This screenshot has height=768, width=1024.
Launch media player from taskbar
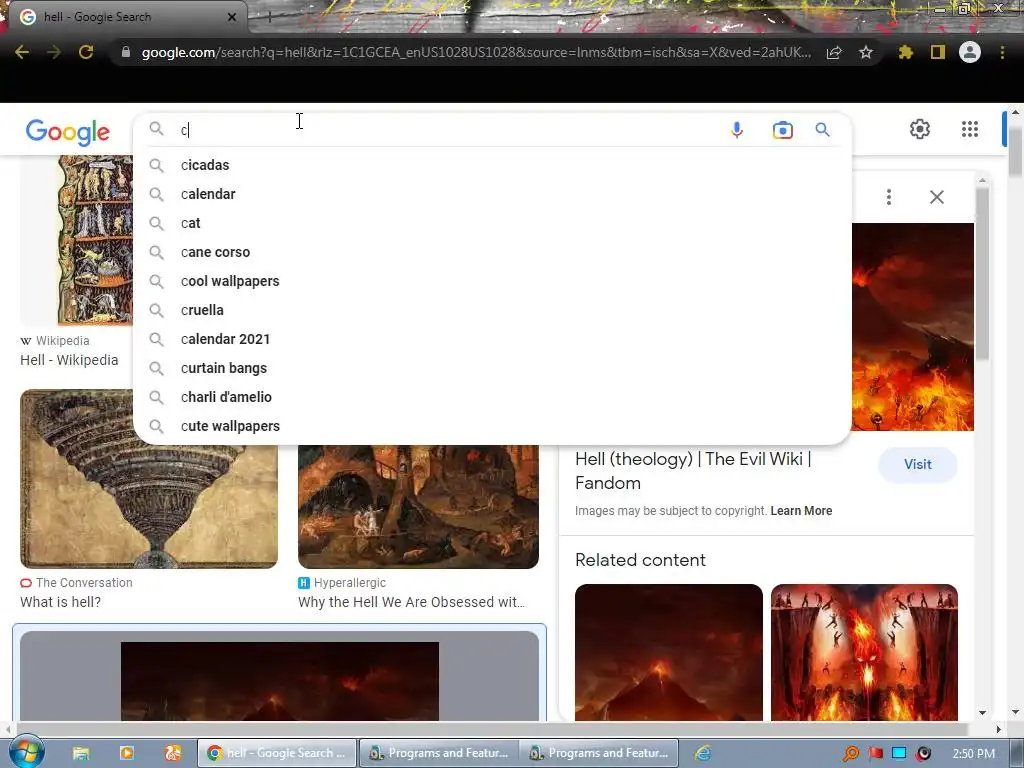(x=127, y=753)
